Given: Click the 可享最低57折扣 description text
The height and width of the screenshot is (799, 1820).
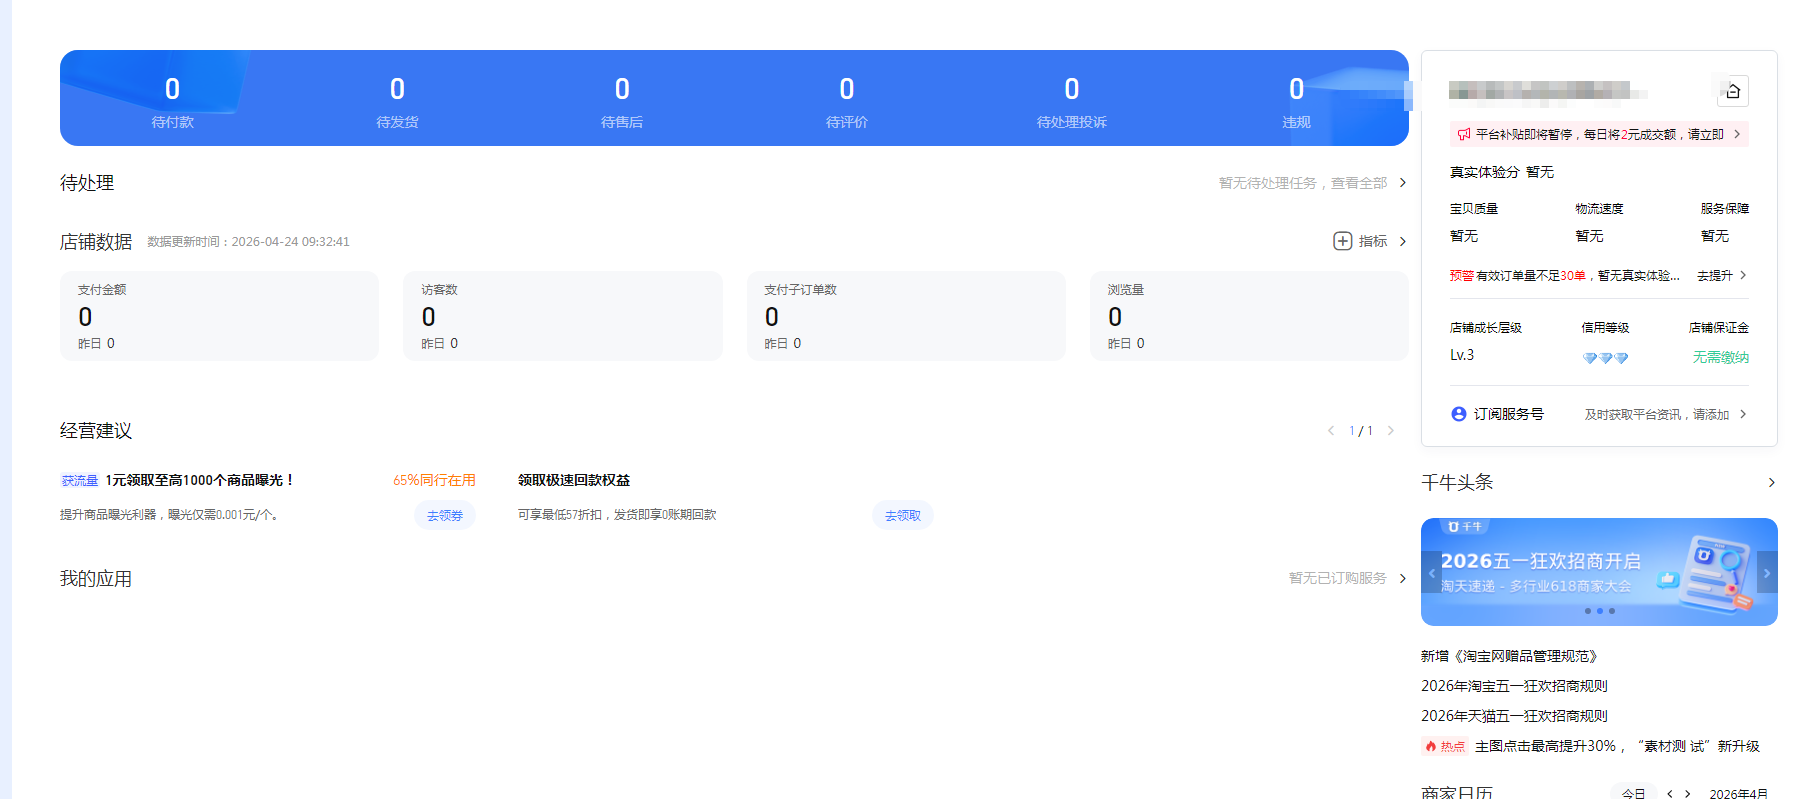Looking at the screenshot, I should tap(617, 515).
